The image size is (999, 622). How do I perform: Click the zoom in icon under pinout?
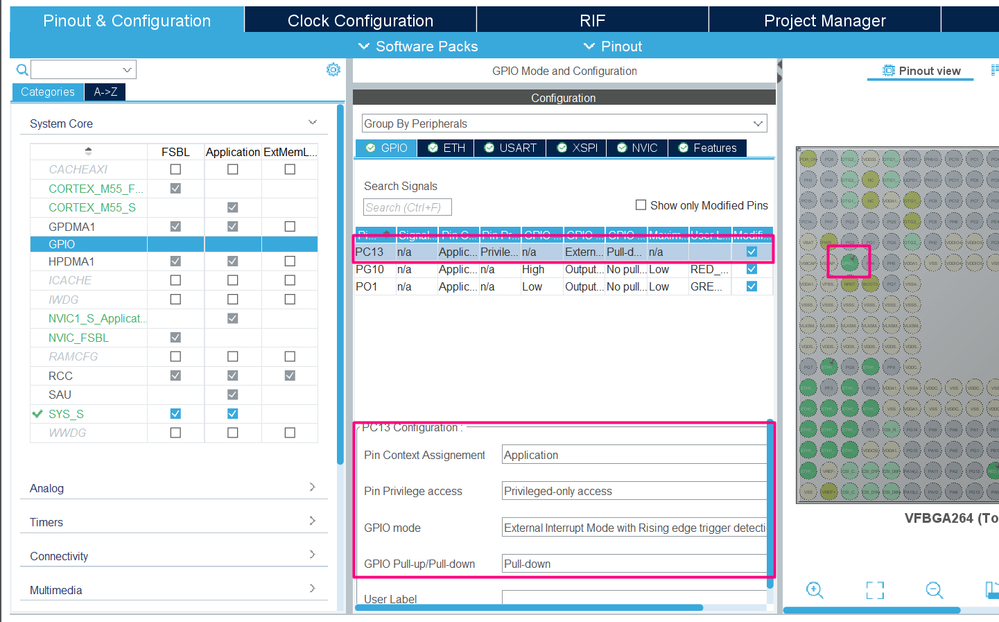[814, 589]
